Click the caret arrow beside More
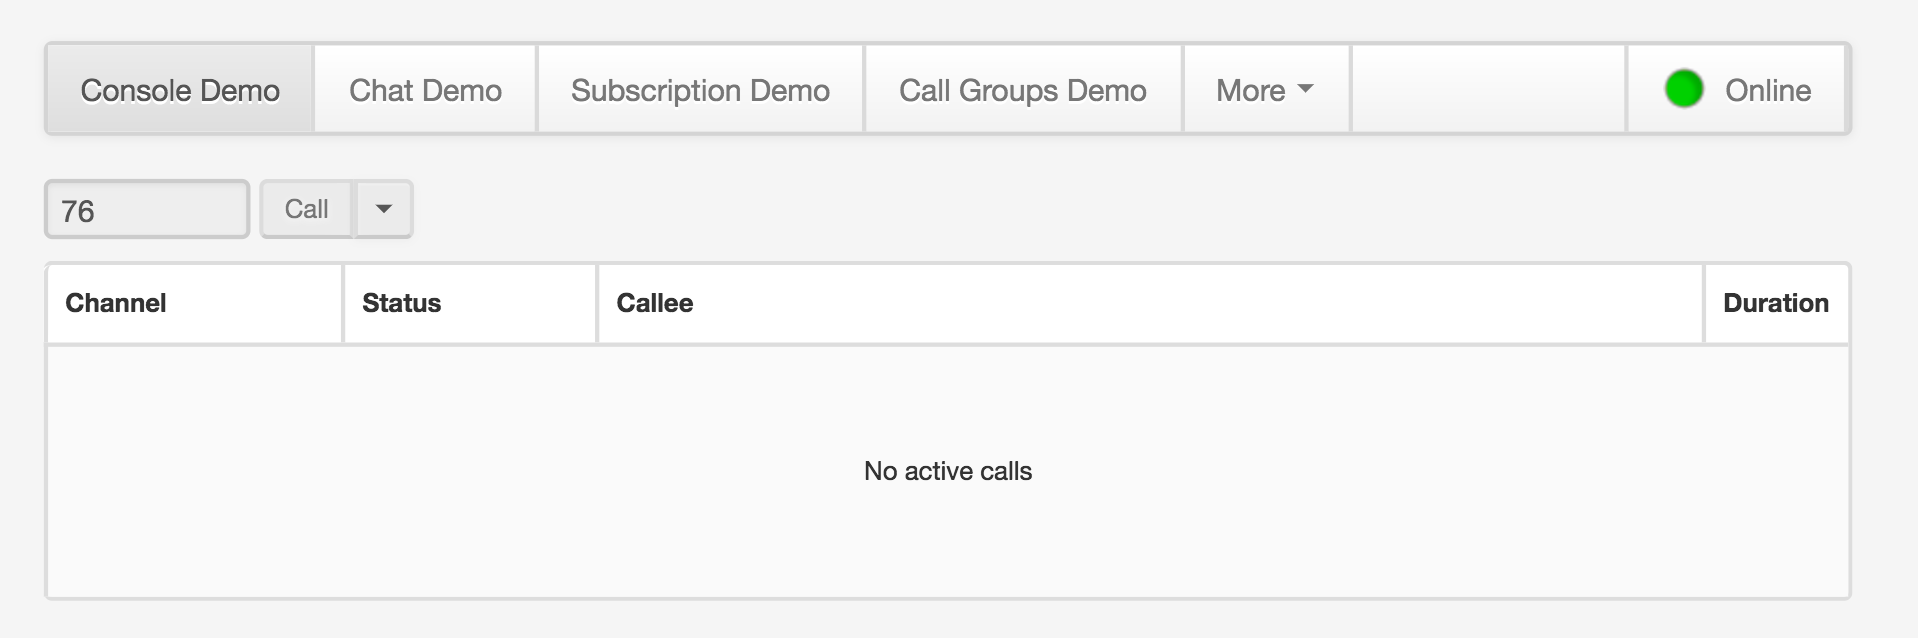The image size is (1918, 638). point(1305,89)
